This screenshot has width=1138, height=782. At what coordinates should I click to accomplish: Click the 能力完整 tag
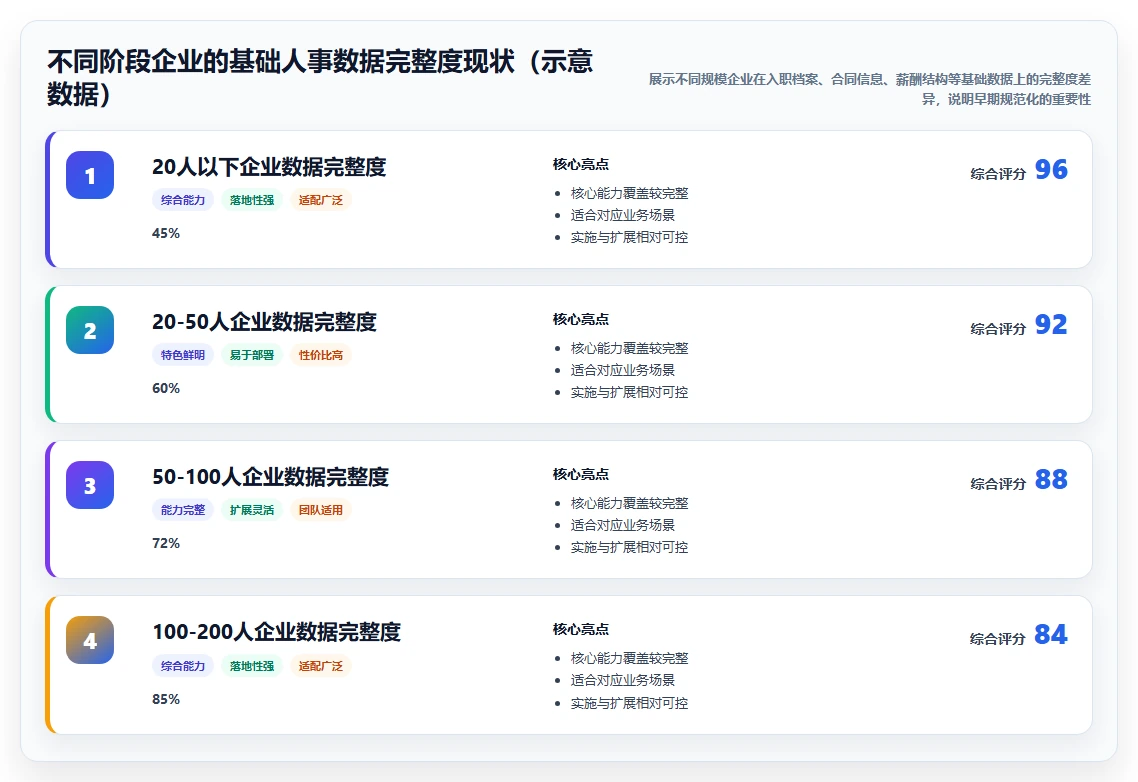tap(183, 510)
